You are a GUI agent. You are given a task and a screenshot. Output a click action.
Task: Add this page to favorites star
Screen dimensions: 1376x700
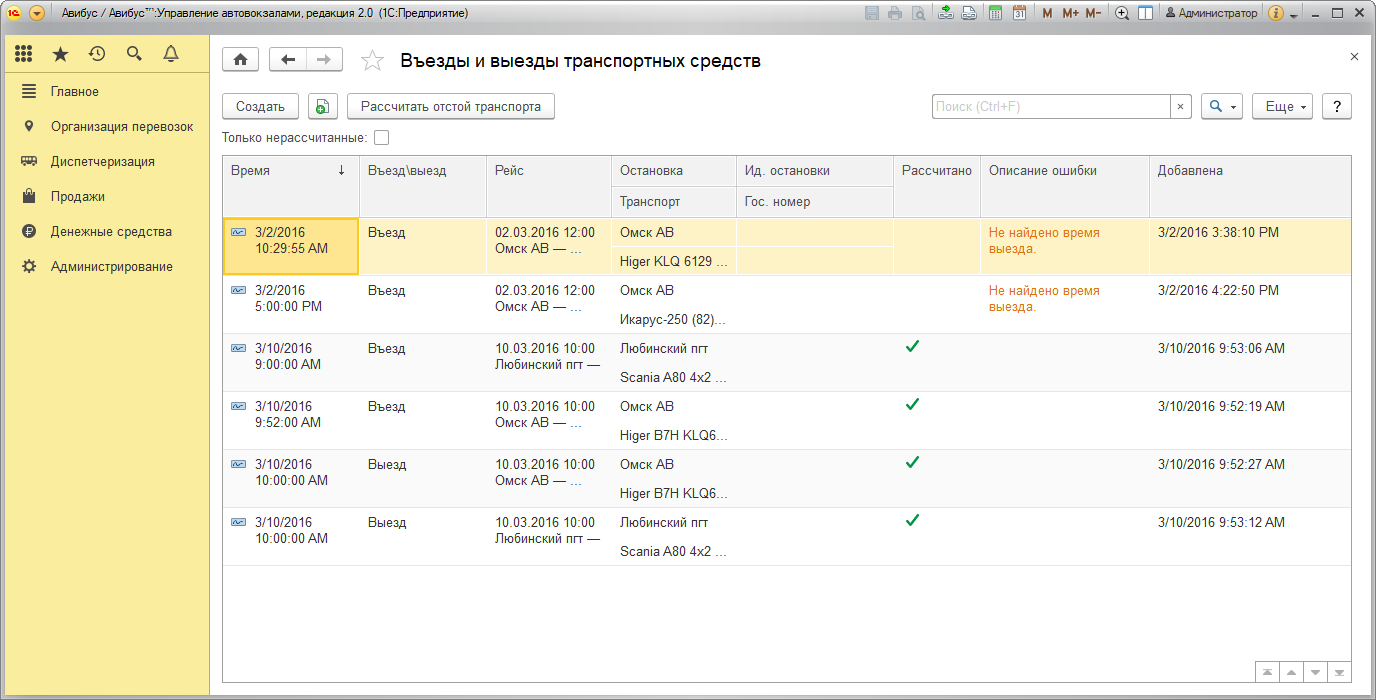point(372,61)
